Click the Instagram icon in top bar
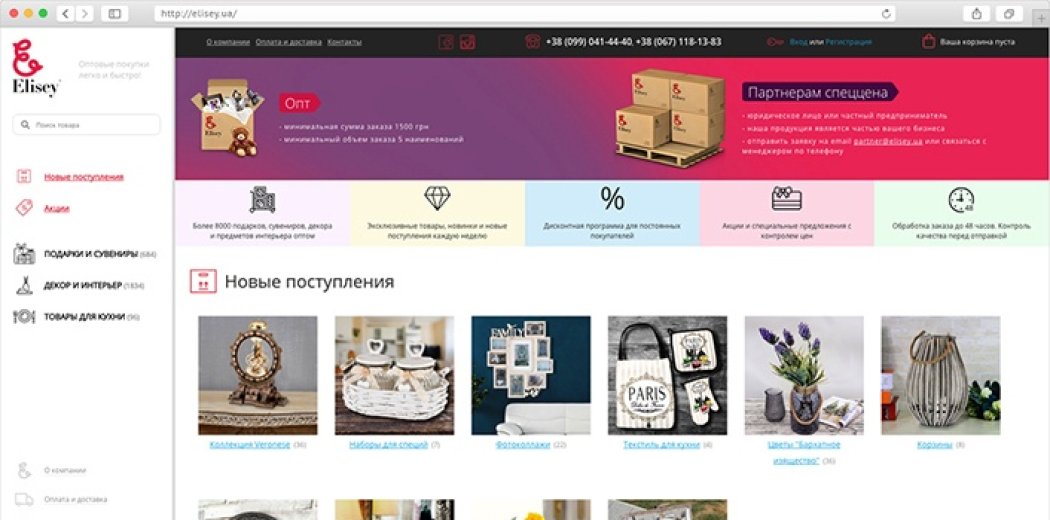 (x=467, y=41)
